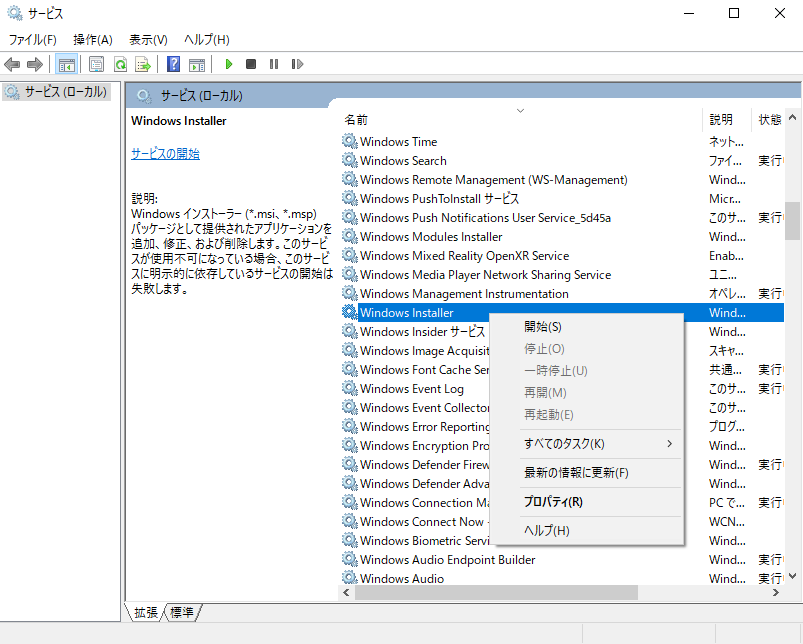803x644 pixels.
Task: Click the pause service toolbar icon
Action: (x=274, y=65)
